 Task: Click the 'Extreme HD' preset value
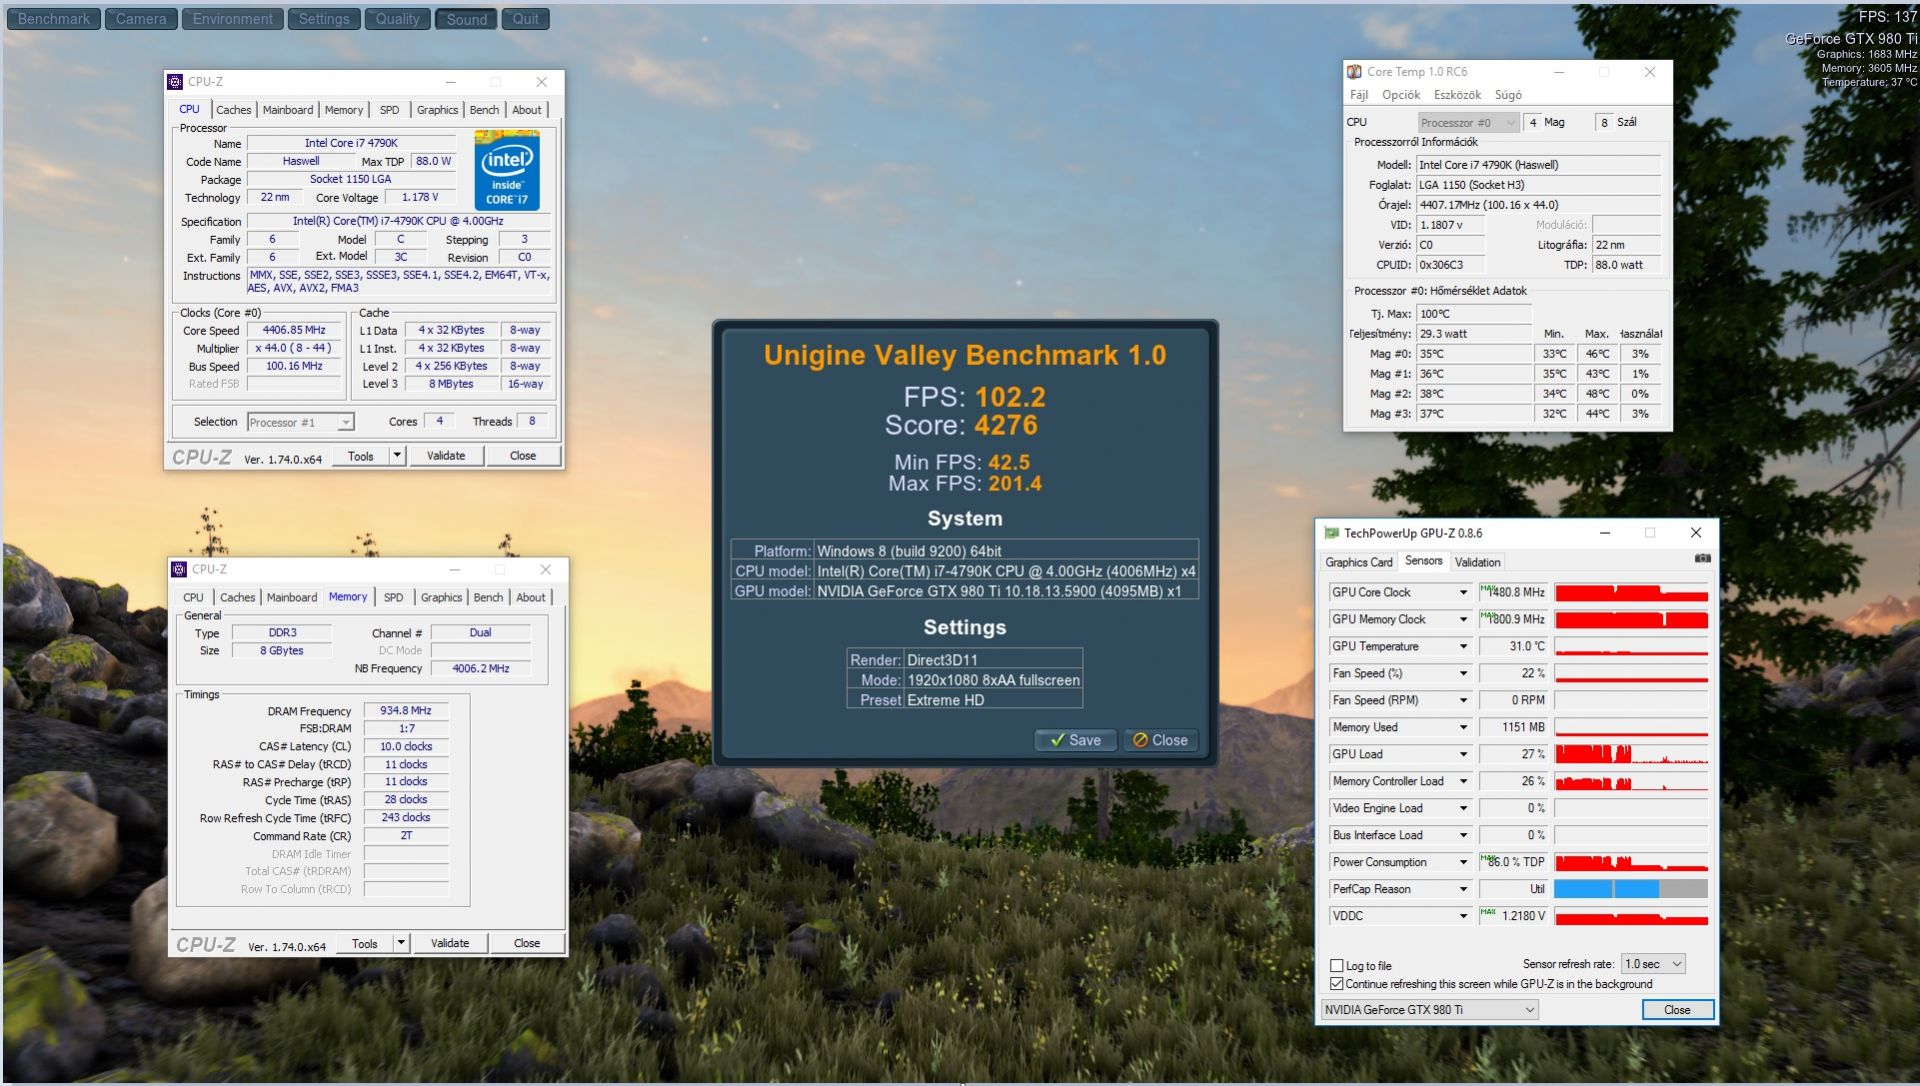[945, 700]
